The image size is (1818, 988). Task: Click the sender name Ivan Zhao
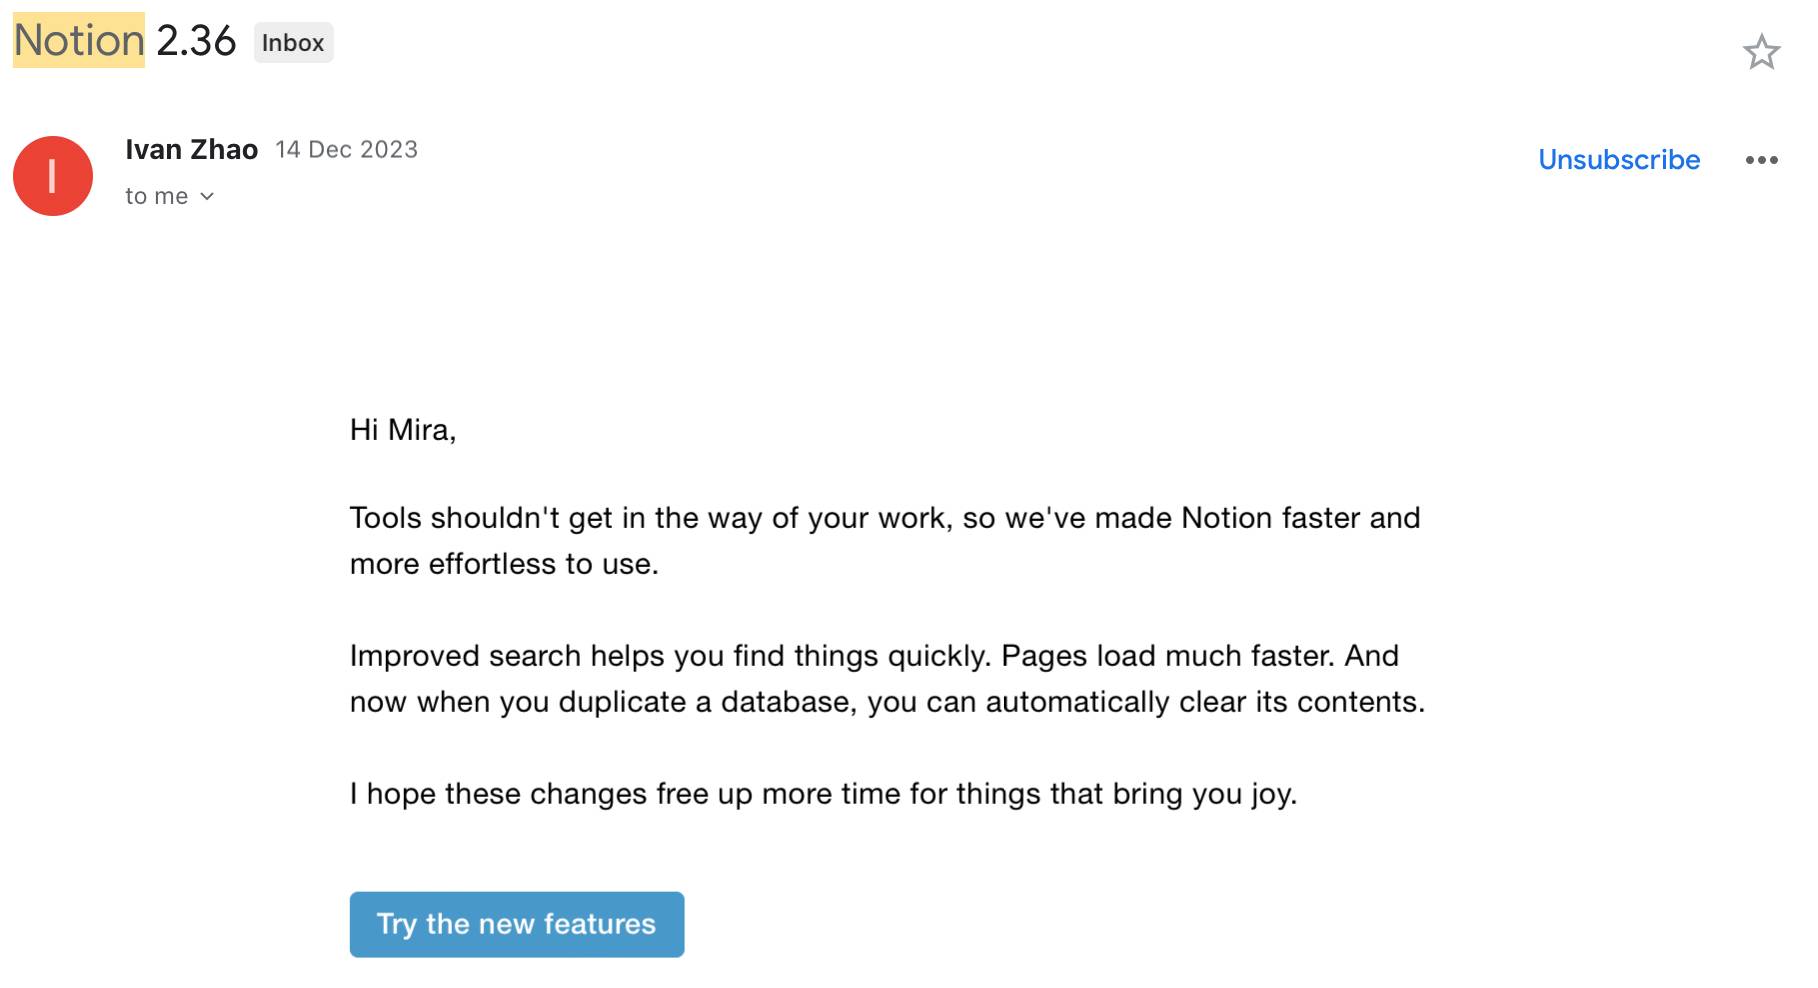tap(191, 150)
